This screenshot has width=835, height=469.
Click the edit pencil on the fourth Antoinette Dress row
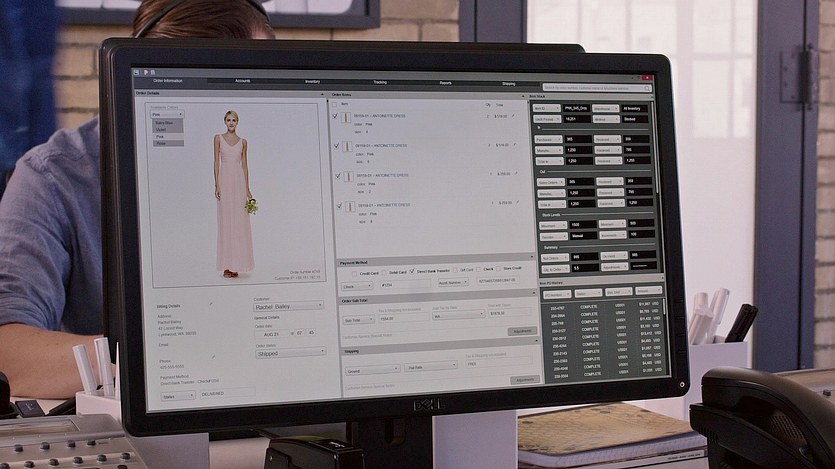point(518,202)
